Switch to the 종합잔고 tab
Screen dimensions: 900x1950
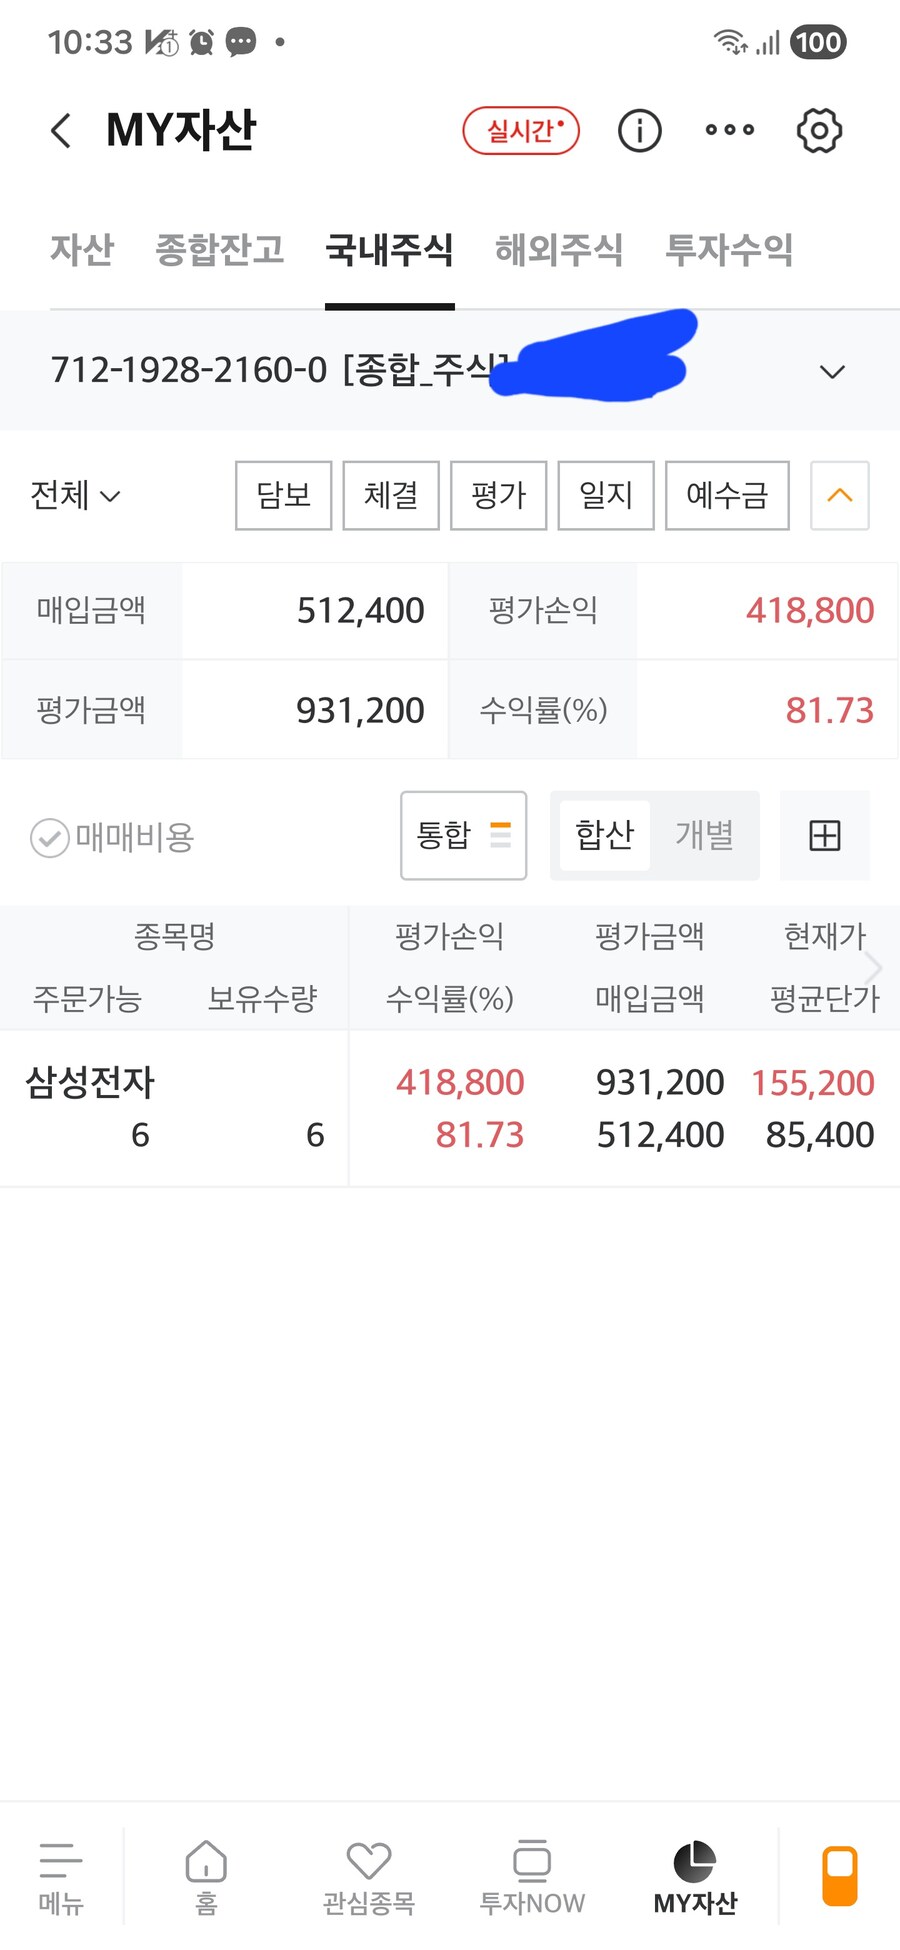click(220, 250)
